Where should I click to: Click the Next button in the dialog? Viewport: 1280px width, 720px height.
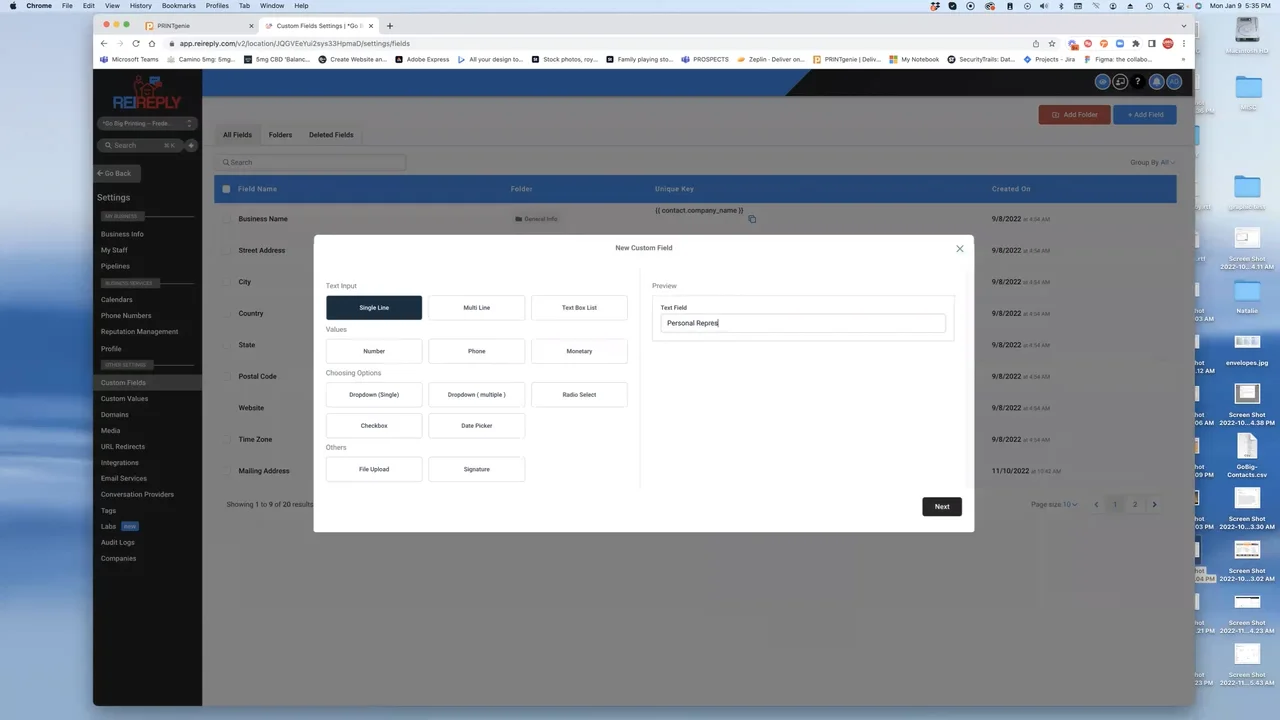pyautogui.click(x=942, y=507)
